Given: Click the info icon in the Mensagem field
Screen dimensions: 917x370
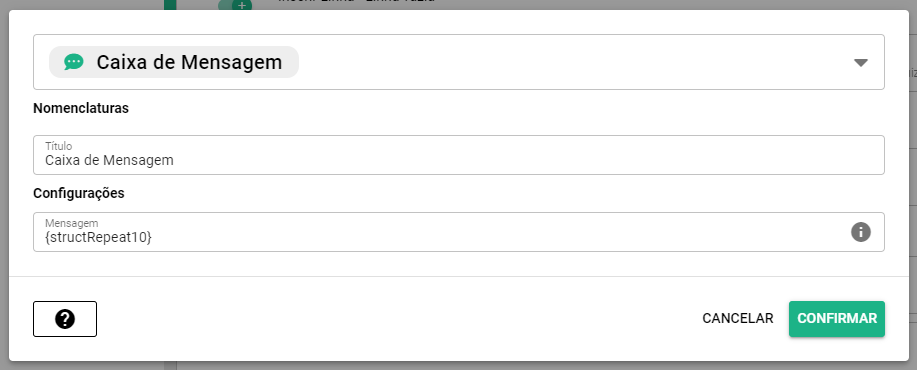Looking at the screenshot, I should (860, 232).
